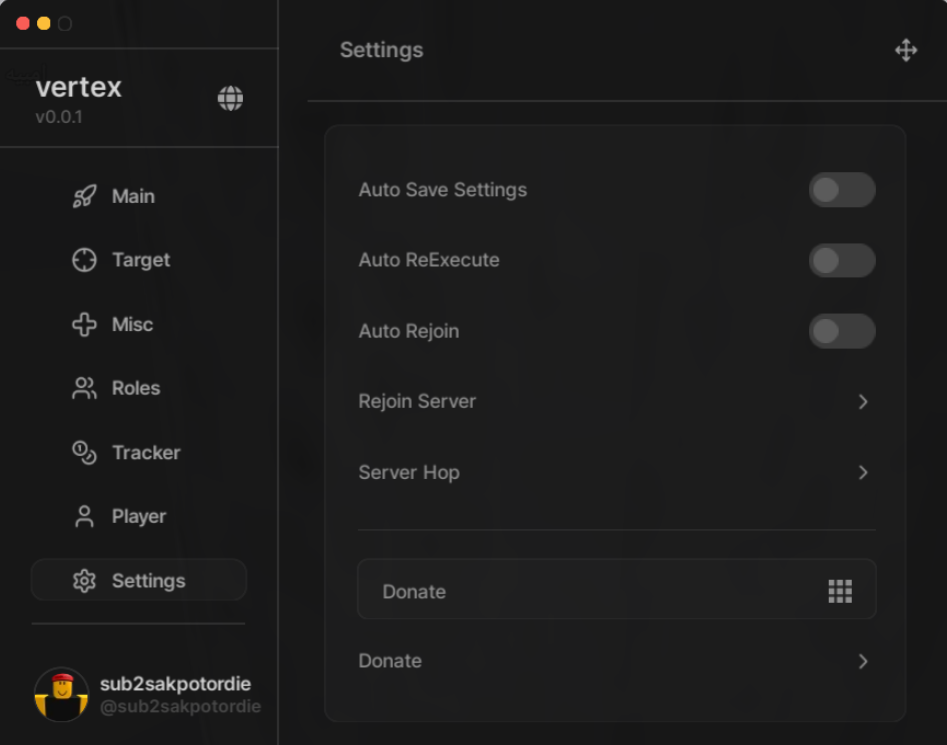Screen dimensions: 947x745
Task: Click the crosshair icon for Target
Action: (85, 260)
